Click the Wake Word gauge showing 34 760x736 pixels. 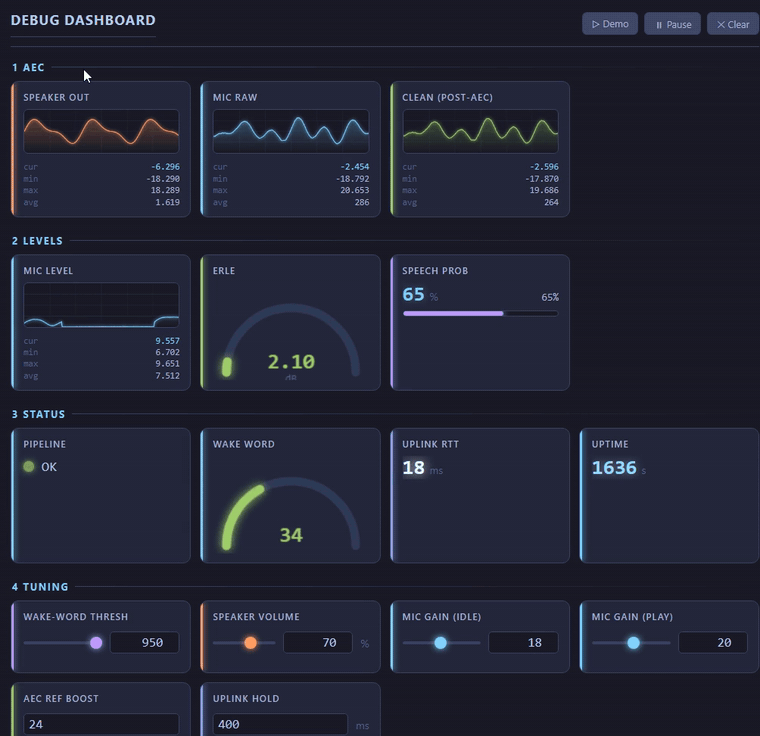[291, 515]
